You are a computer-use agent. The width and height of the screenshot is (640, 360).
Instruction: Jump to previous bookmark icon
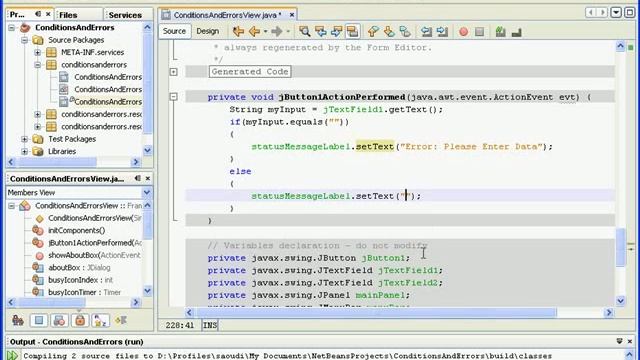click(373, 31)
